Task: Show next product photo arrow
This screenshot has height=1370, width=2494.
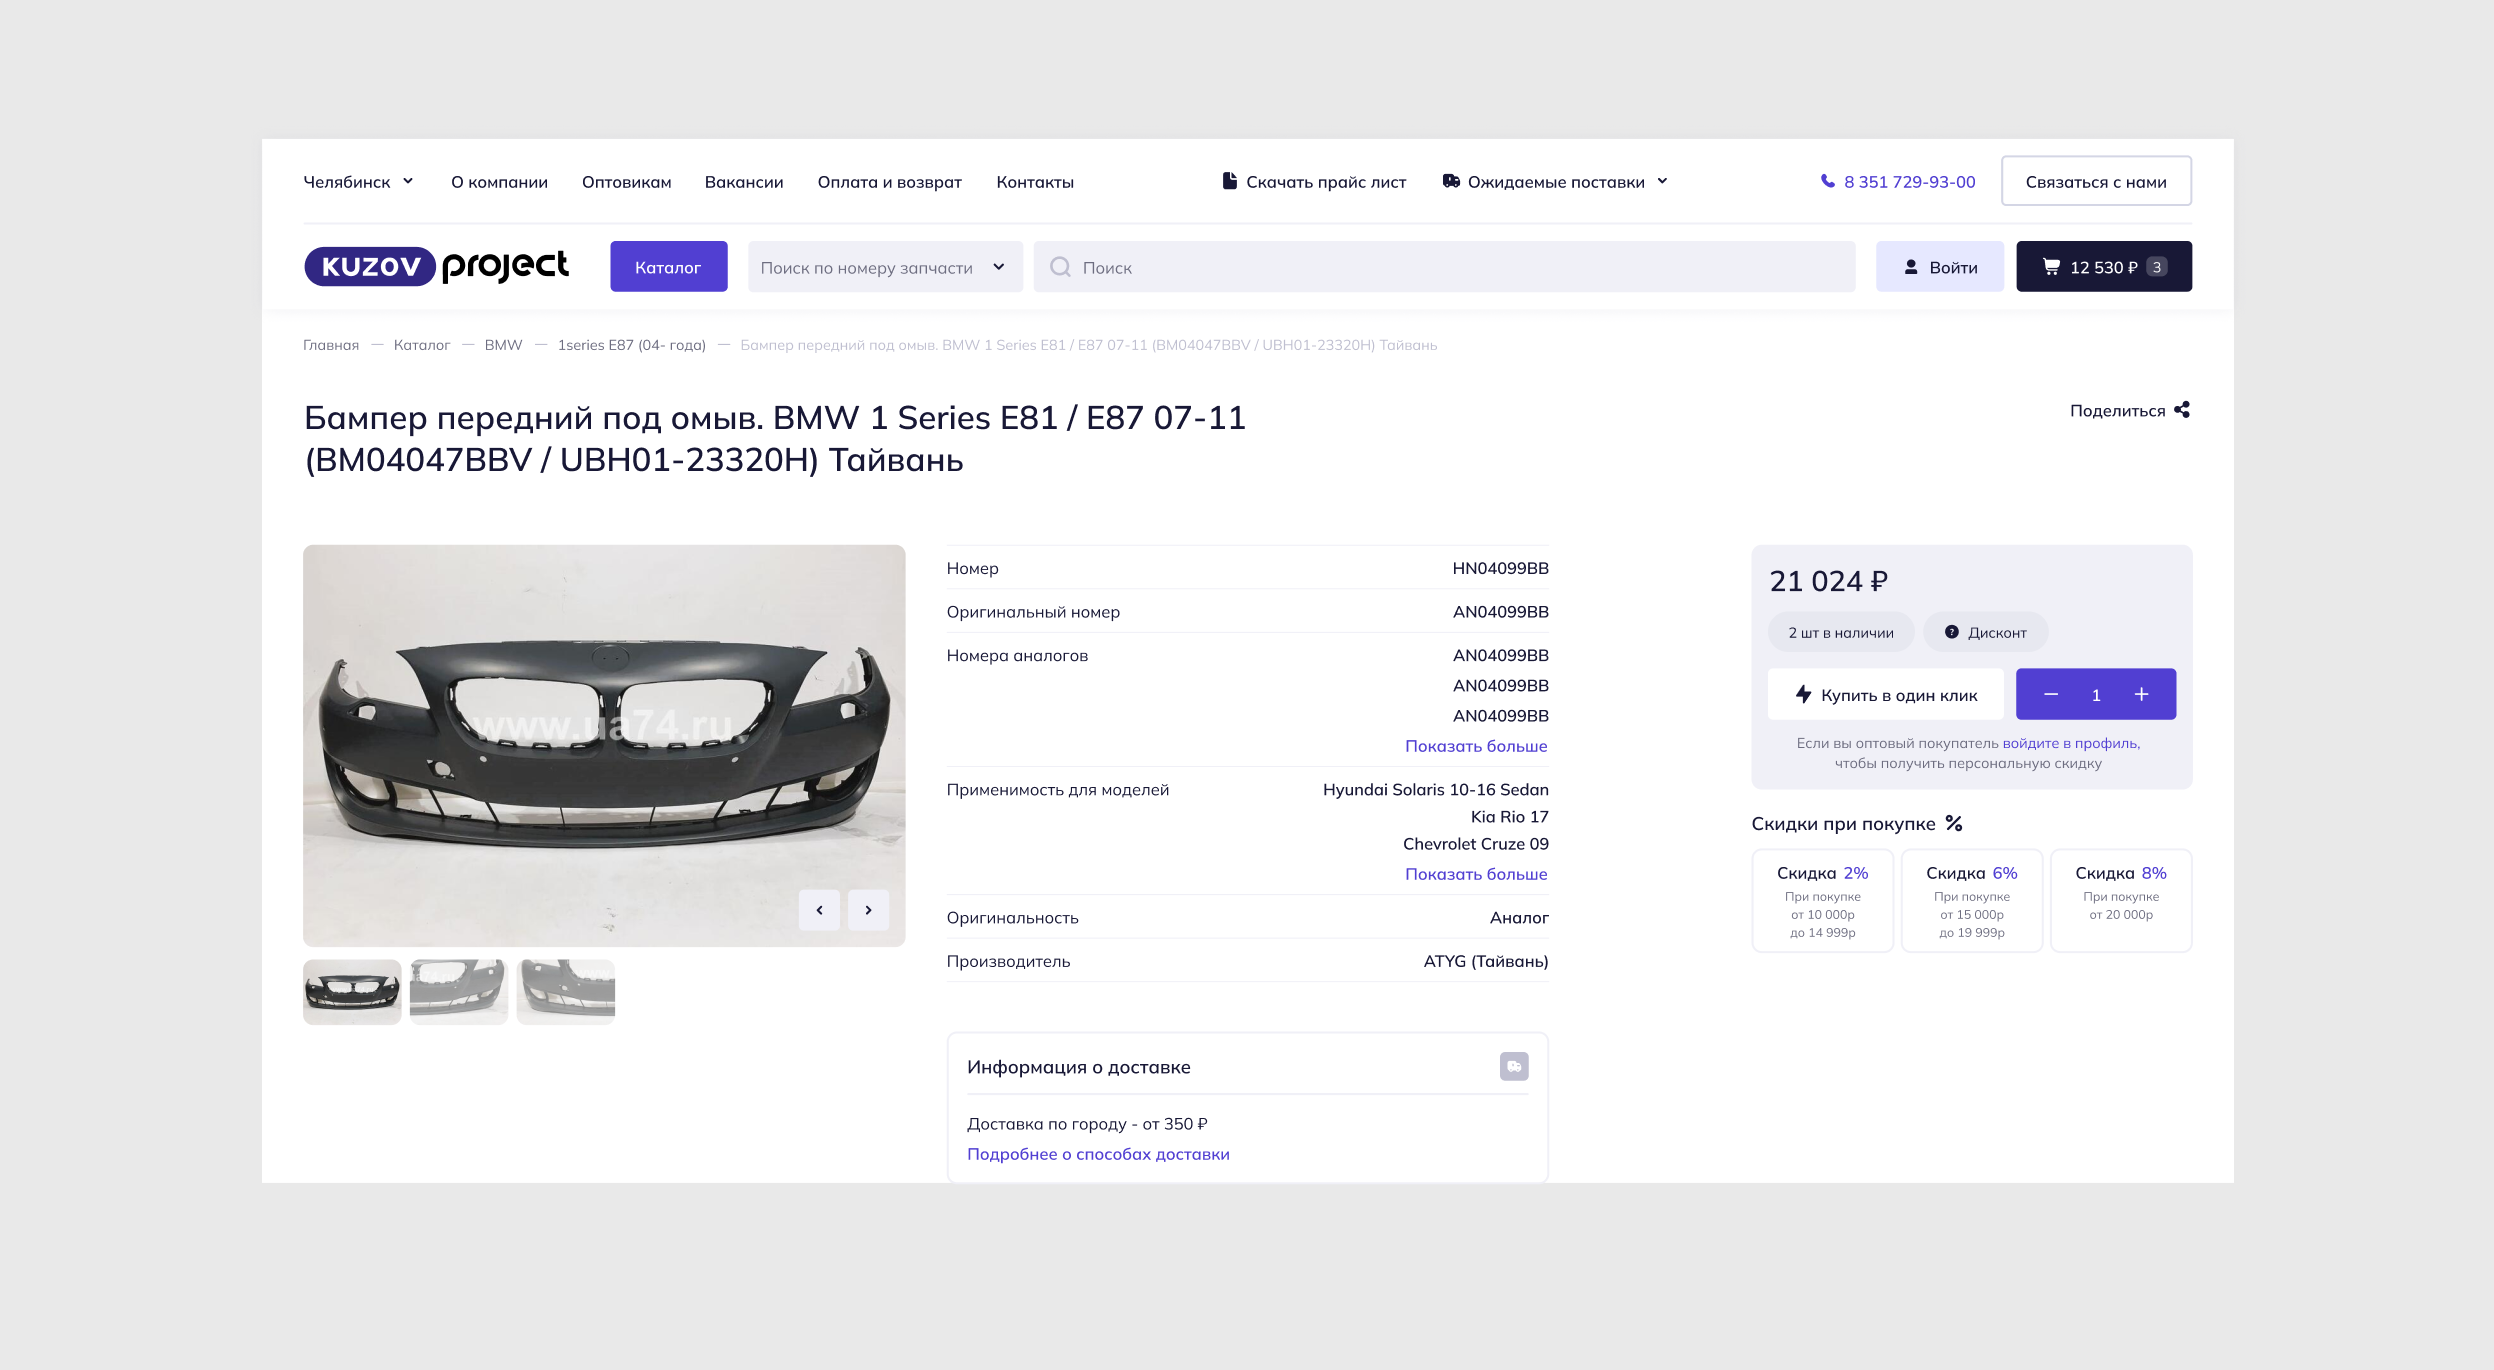Action: point(868,910)
